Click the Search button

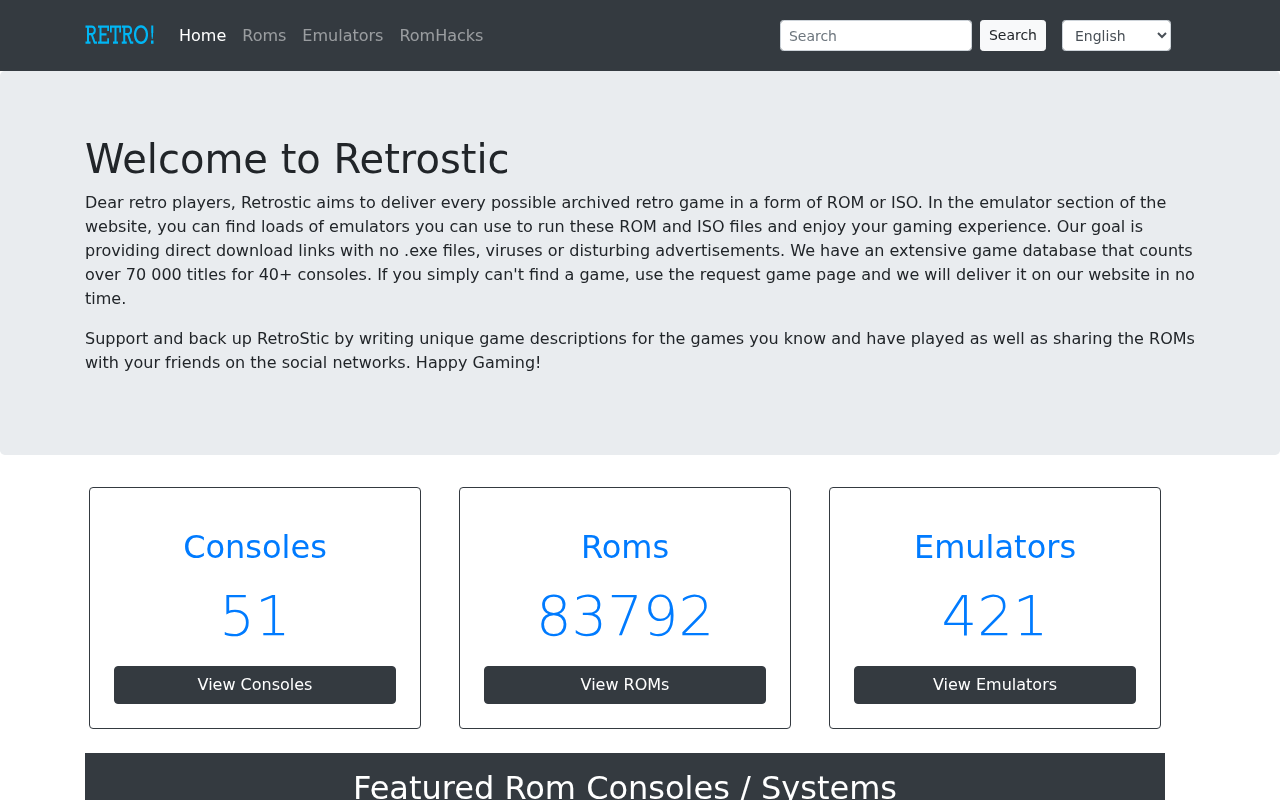click(x=1013, y=35)
